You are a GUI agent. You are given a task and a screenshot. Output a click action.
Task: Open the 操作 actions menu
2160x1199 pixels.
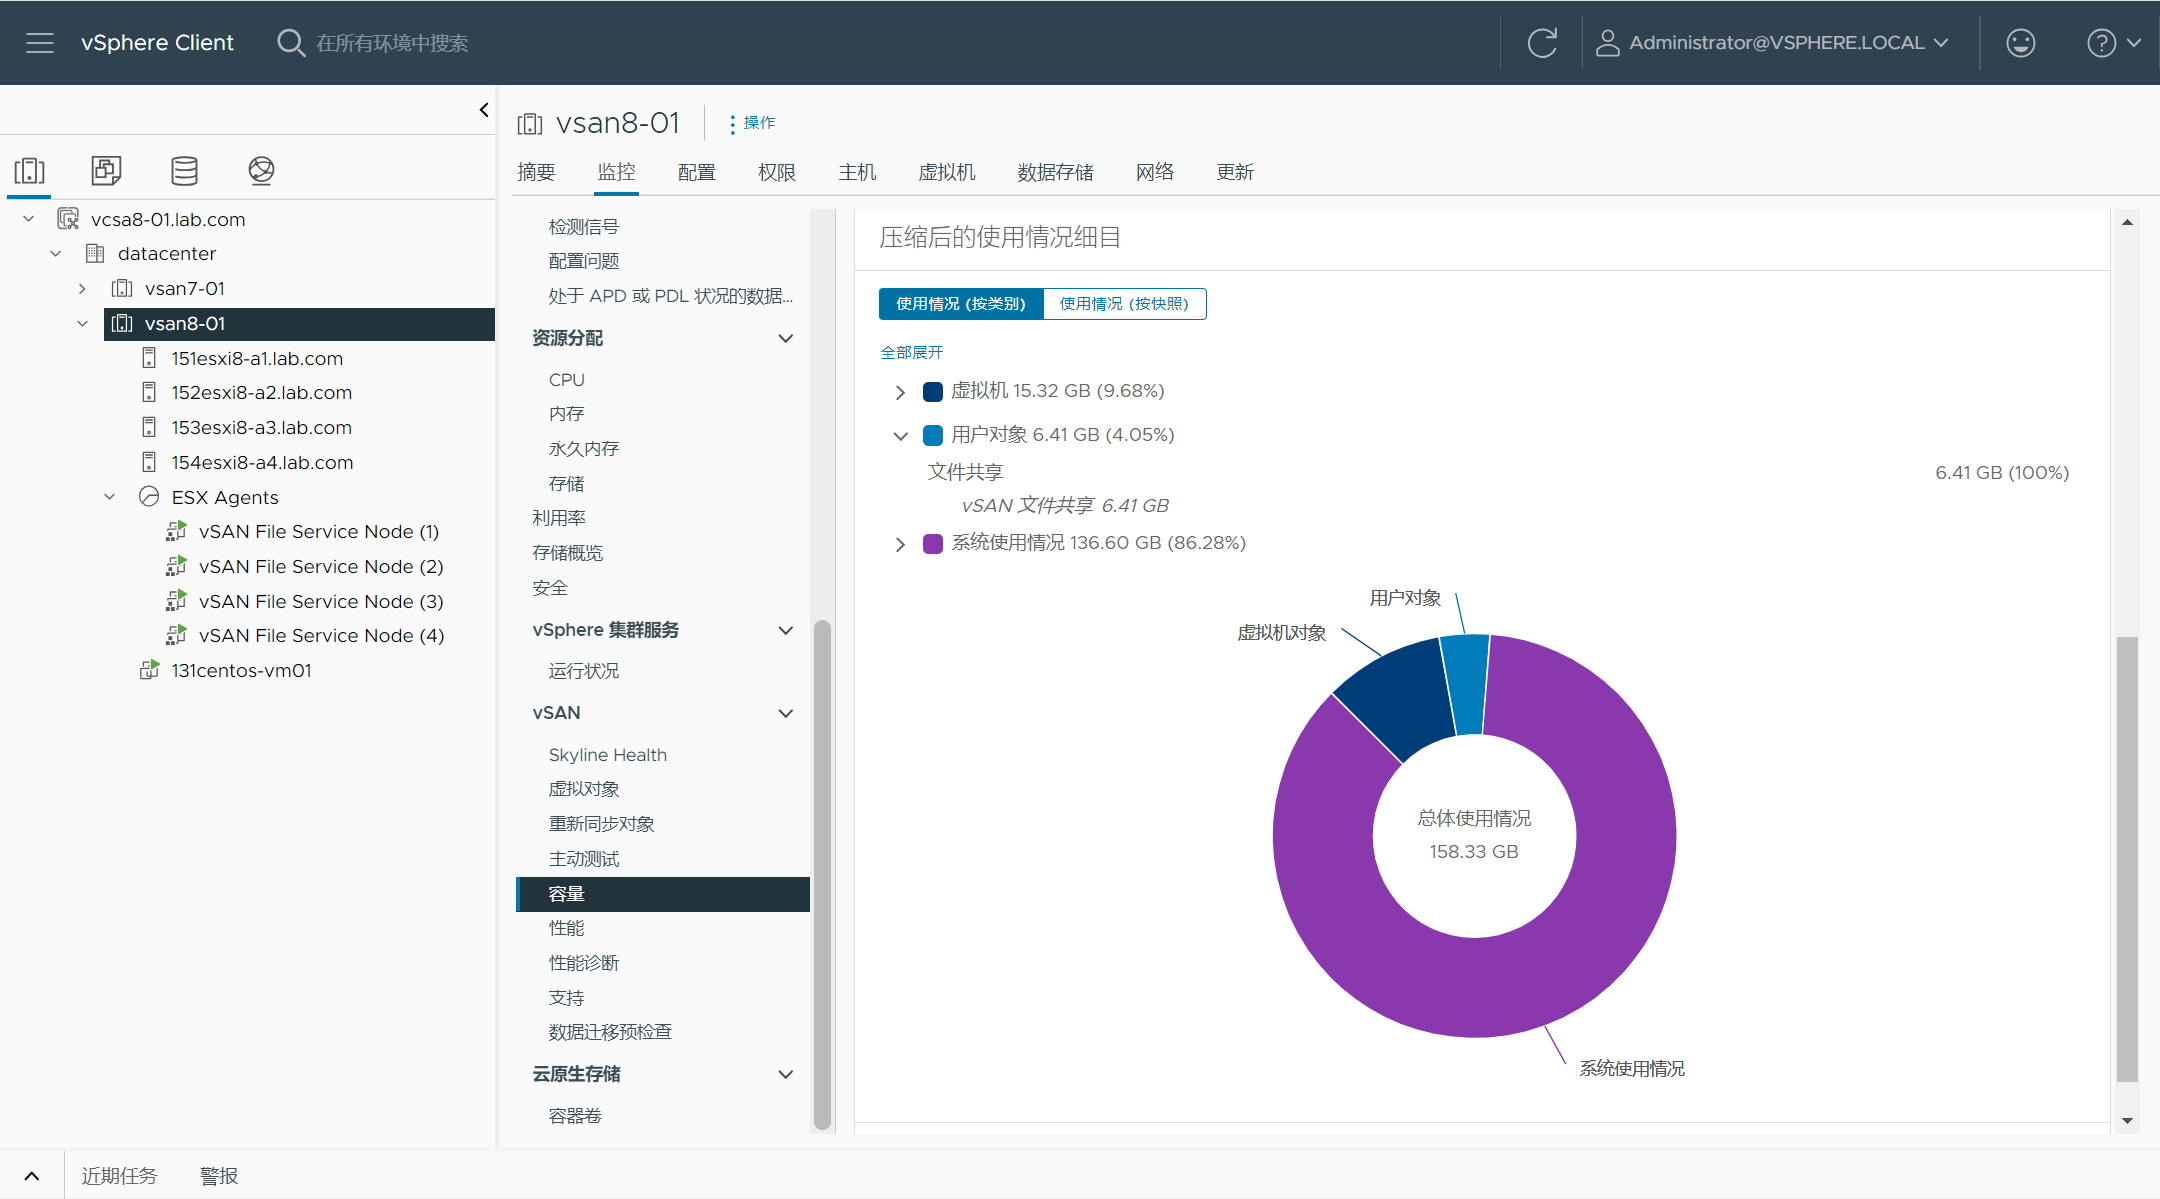click(753, 123)
